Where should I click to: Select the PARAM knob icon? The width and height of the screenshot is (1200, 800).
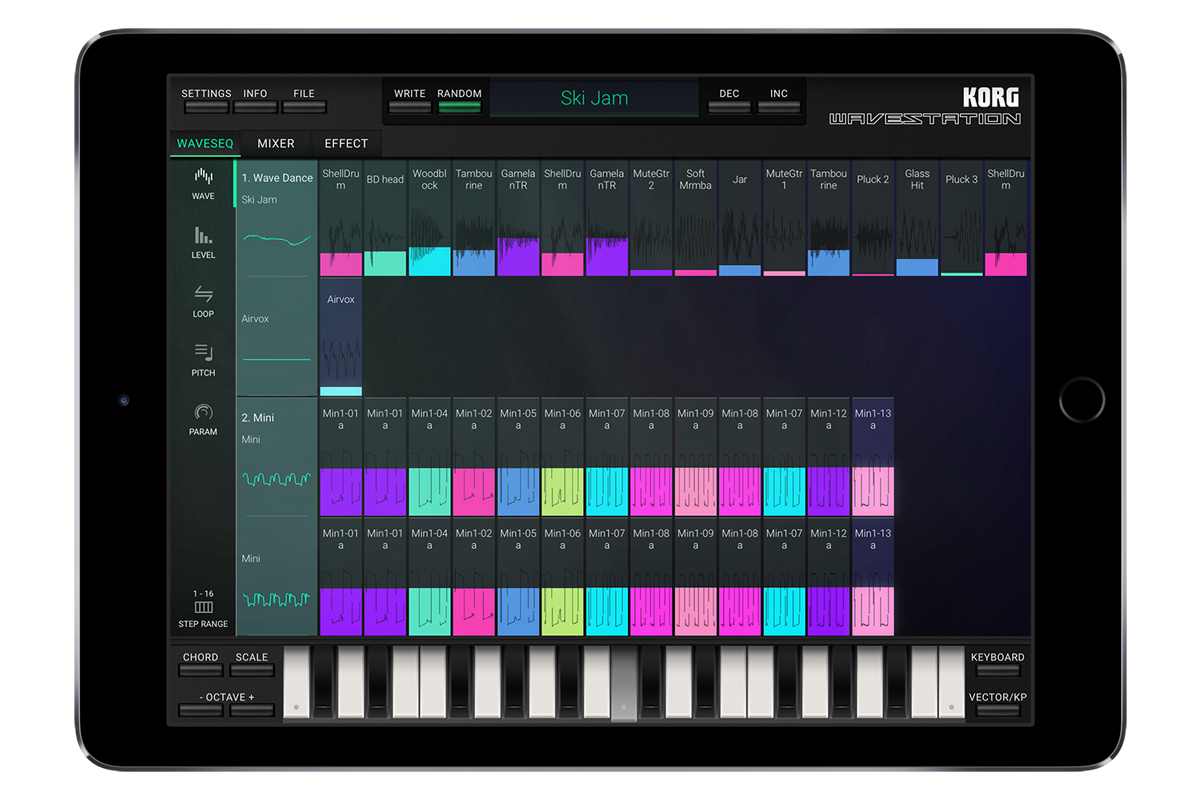point(203,418)
